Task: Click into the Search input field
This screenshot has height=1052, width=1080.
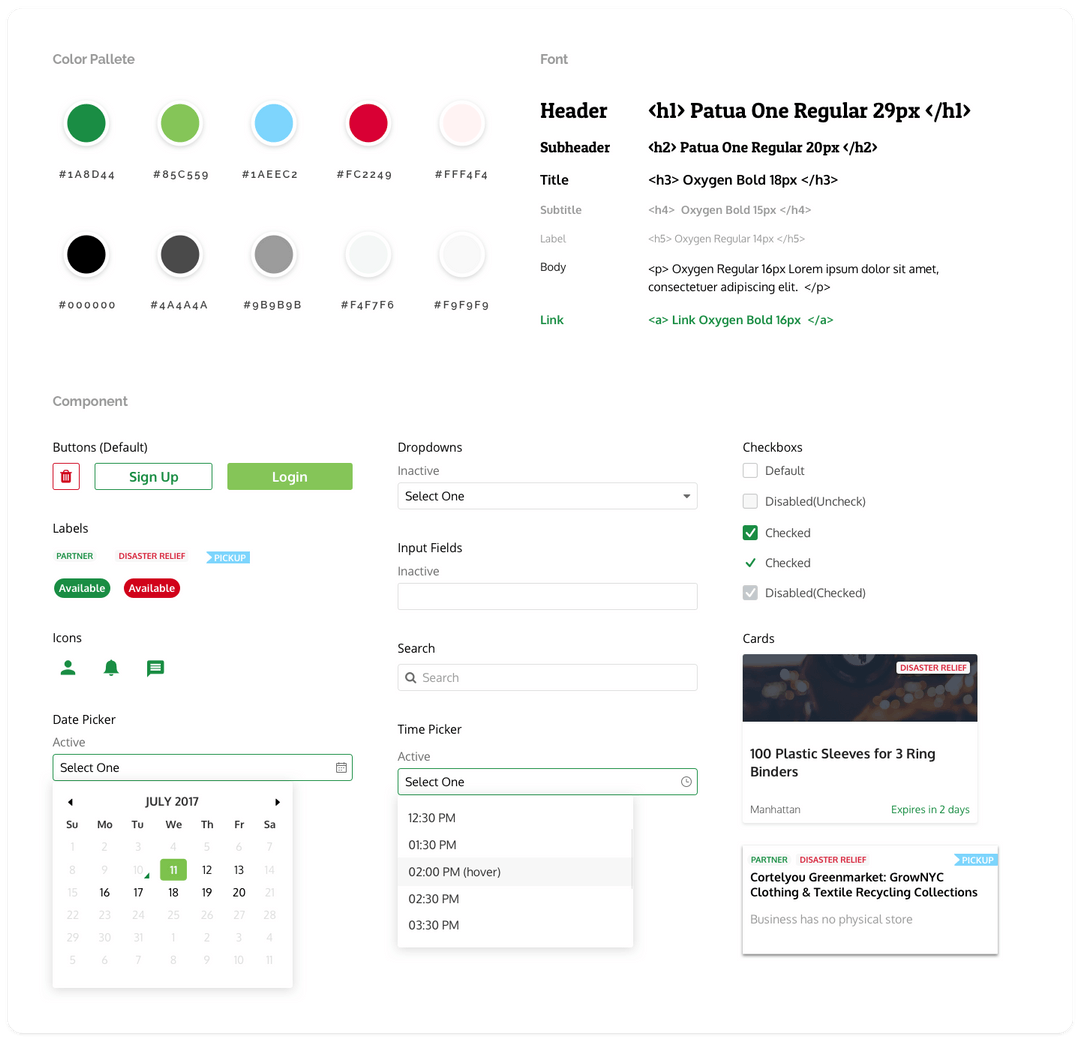Action: tap(548, 677)
